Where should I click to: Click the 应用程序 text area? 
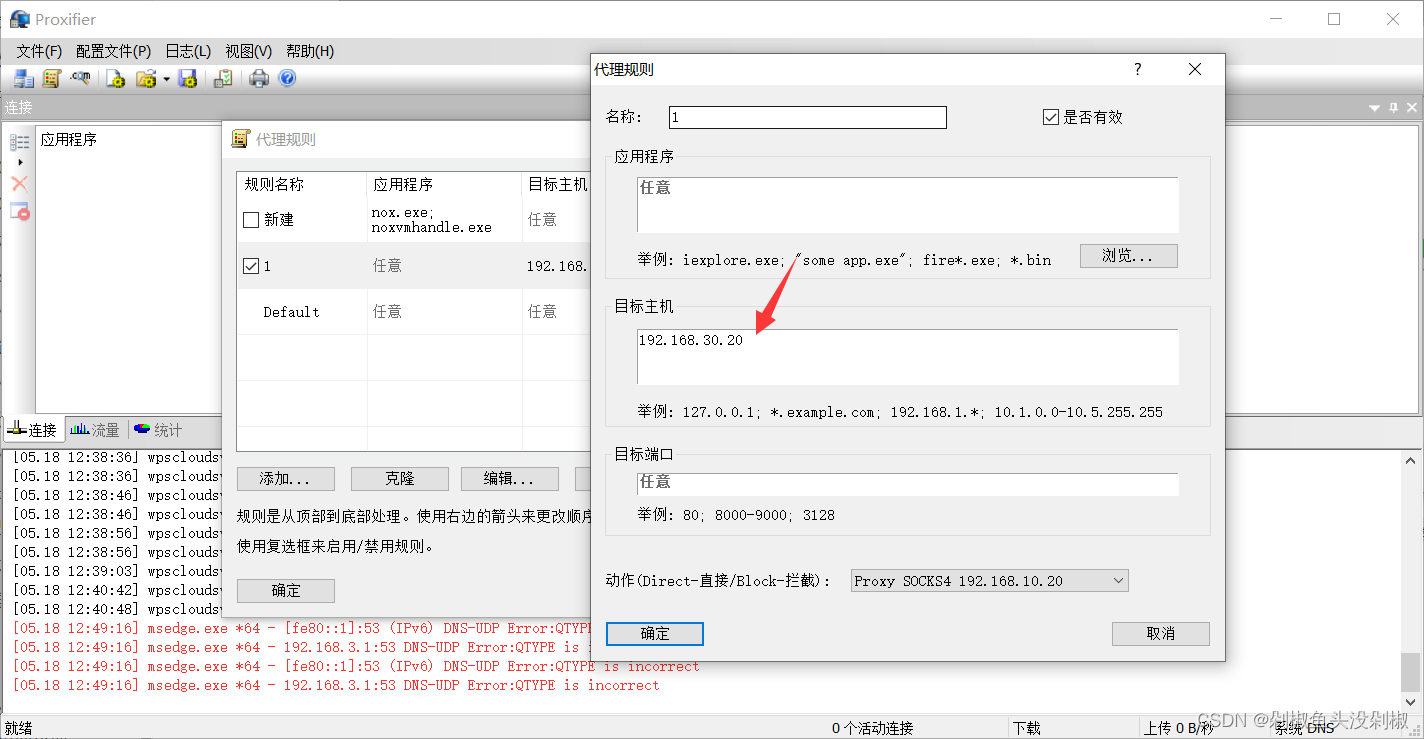[x=907, y=205]
